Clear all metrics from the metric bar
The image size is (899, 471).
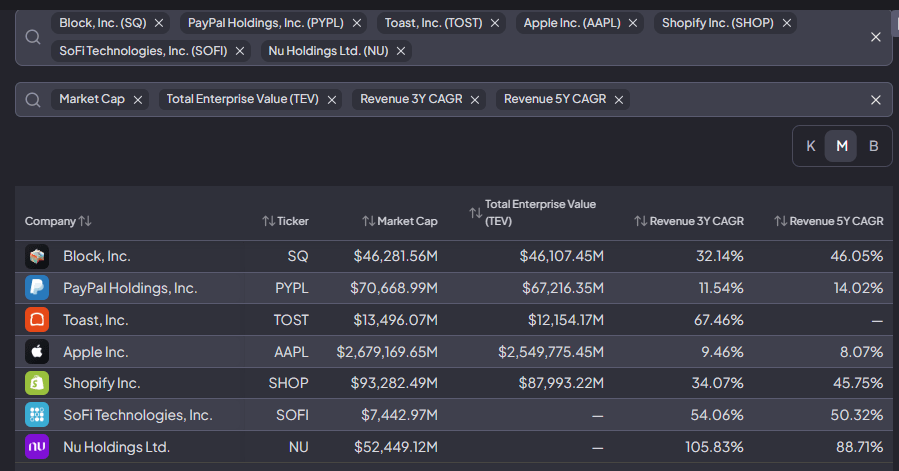click(875, 100)
